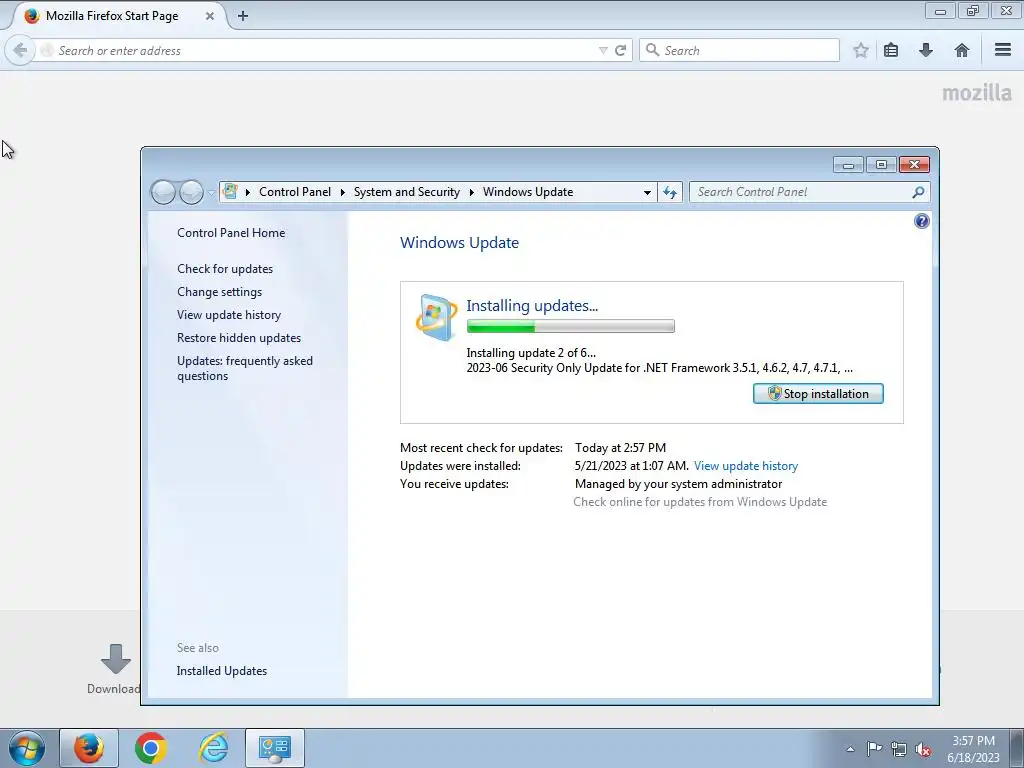Select the Mozilla Firefox Start Page tab
The height and width of the screenshot is (768, 1024).
point(112,16)
